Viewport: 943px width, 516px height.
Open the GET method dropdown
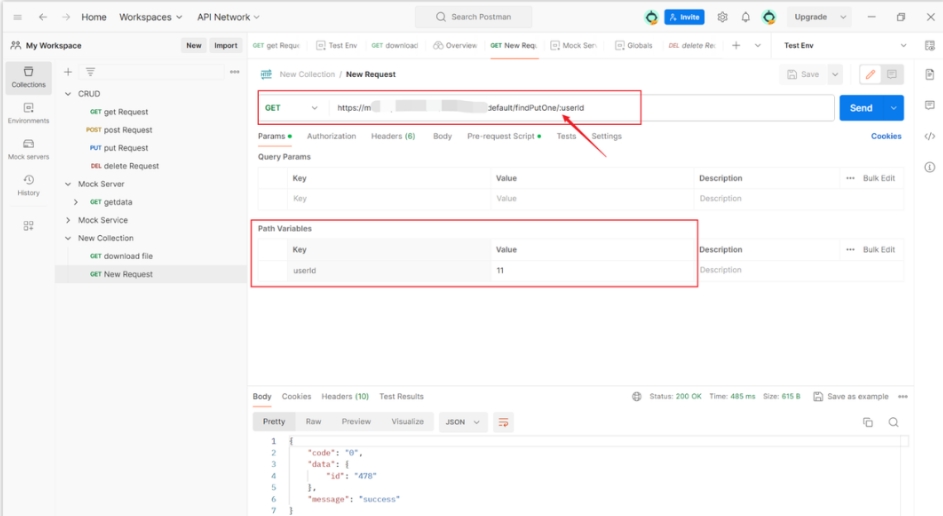[x=291, y=108]
